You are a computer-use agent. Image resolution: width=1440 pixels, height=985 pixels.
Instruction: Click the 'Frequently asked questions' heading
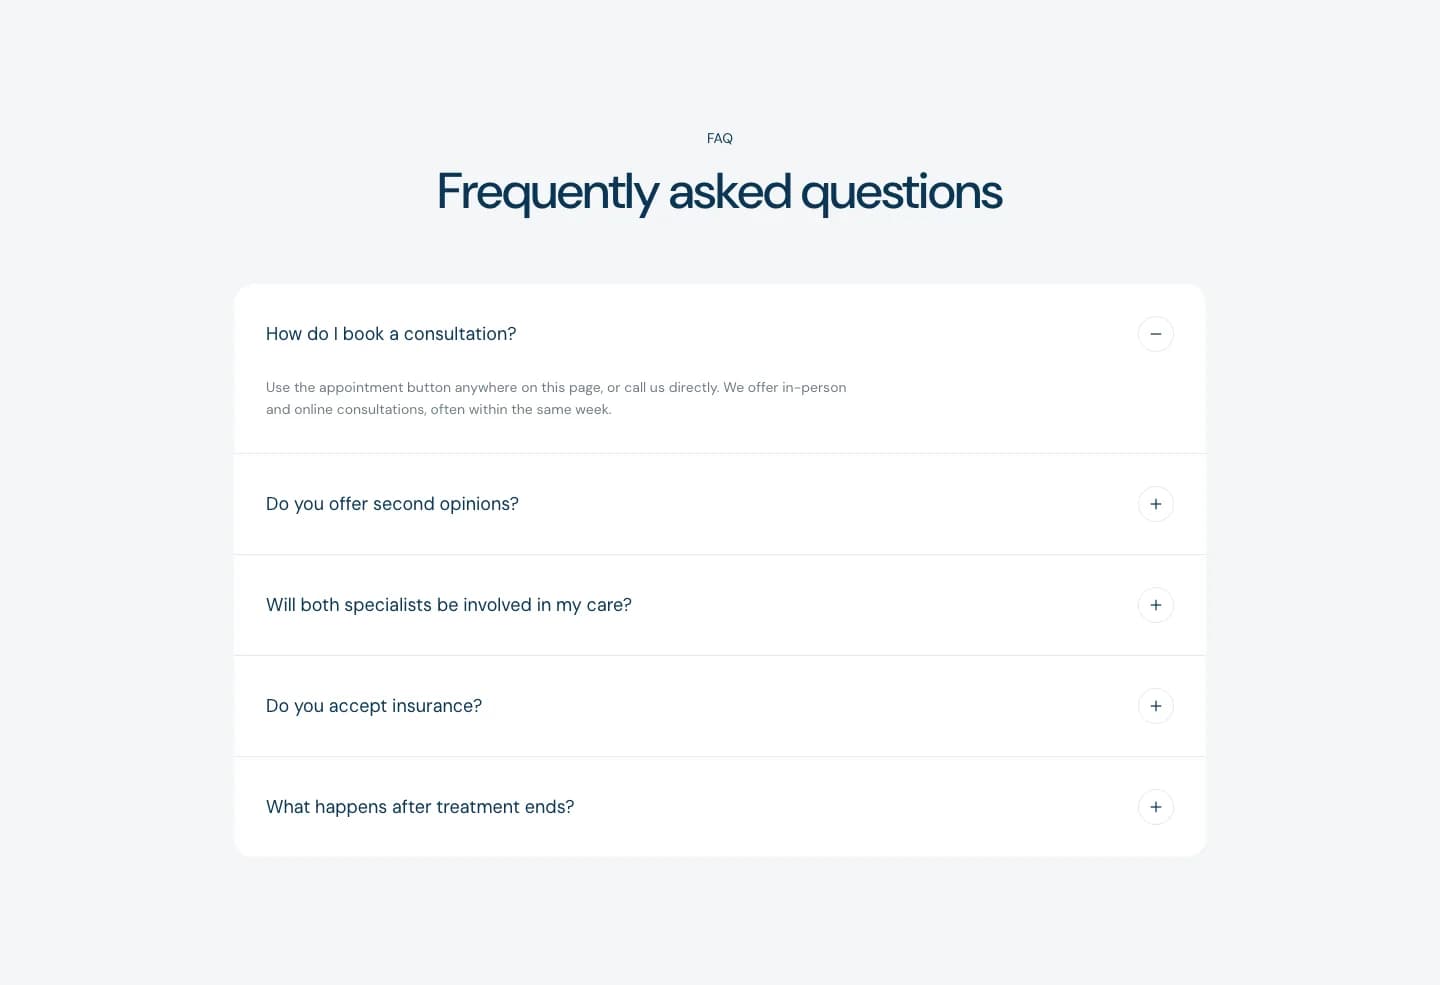pyautogui.click(x=719, y=192)
